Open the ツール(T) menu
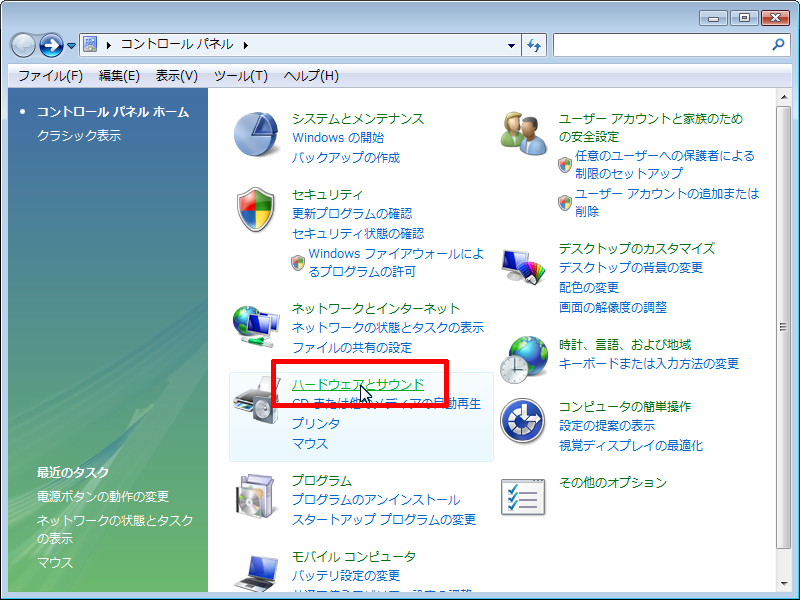Image resolution: width=800 pixels, height=600 pixels. coord(240,76)
